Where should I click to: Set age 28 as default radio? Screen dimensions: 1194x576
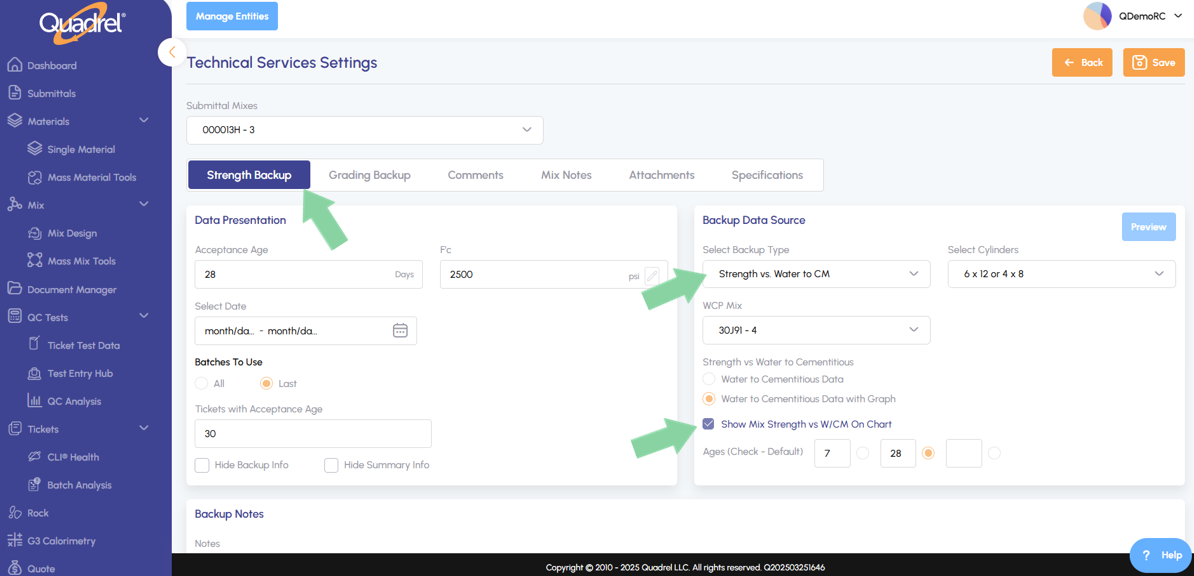coord(927,453)
